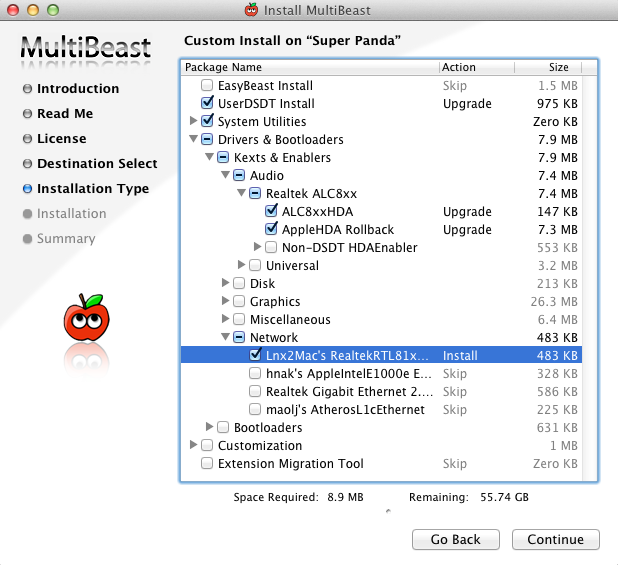Check the Universal audio checkbox
The width and height of the screenshot is (618, 565).
[x=255, y=265]
